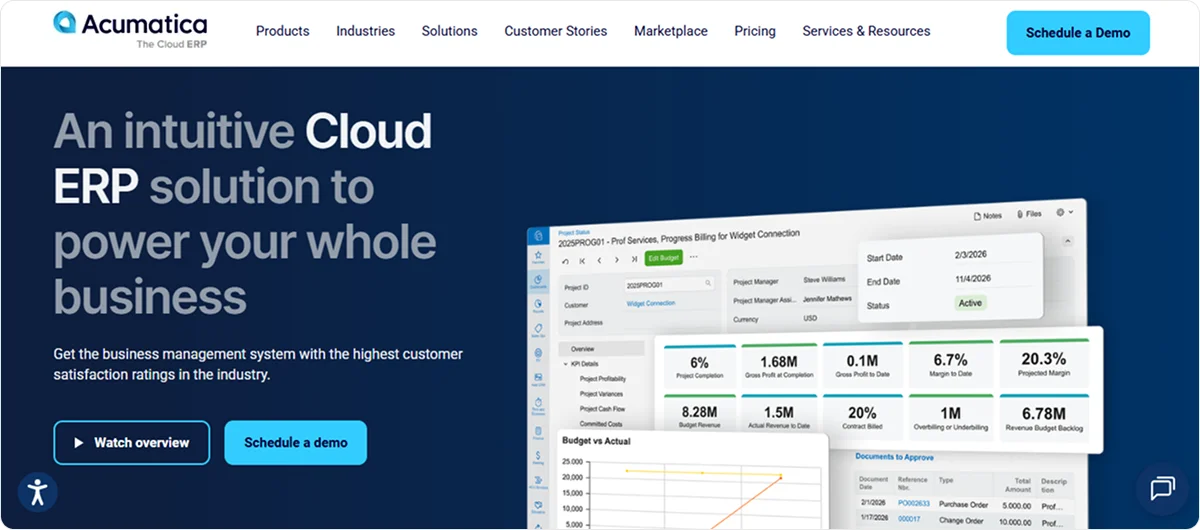Select Overview in the project tree

601,349
